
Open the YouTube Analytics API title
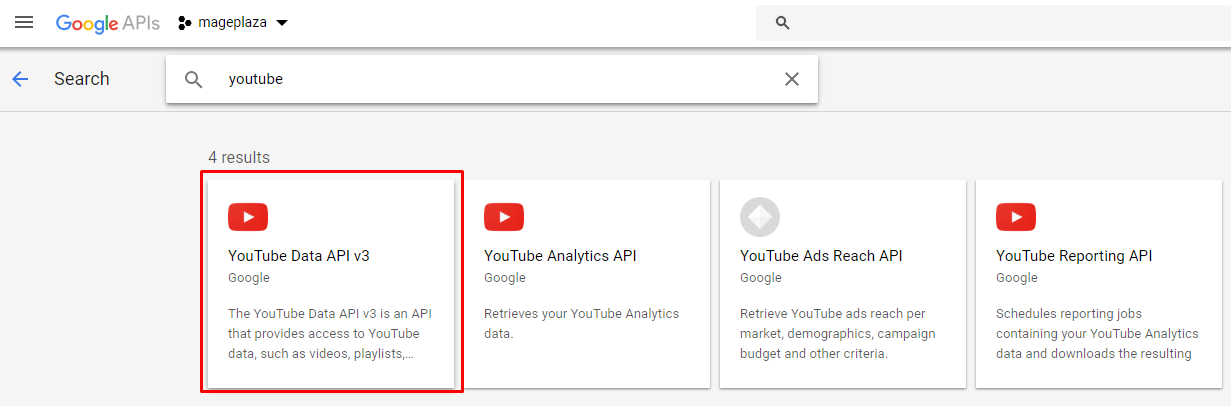[560, 256]
